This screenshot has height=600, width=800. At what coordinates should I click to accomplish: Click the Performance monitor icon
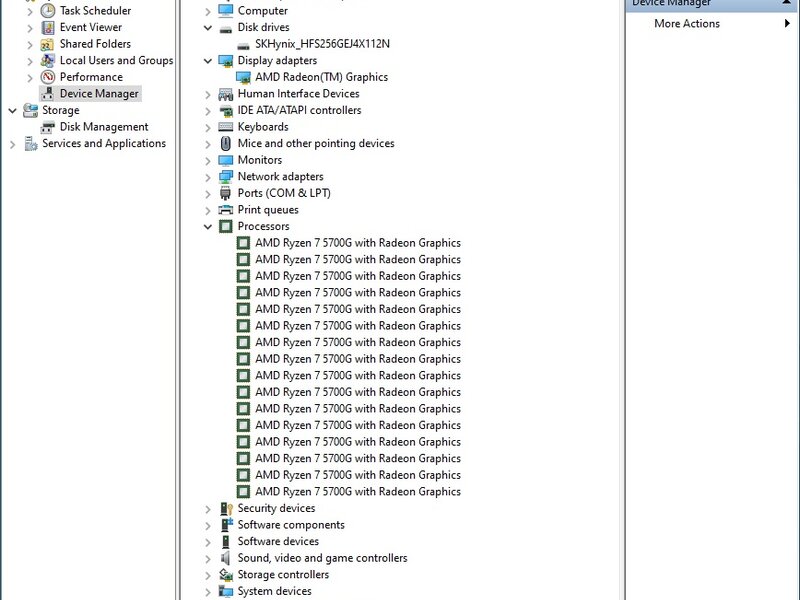[48, 77]
